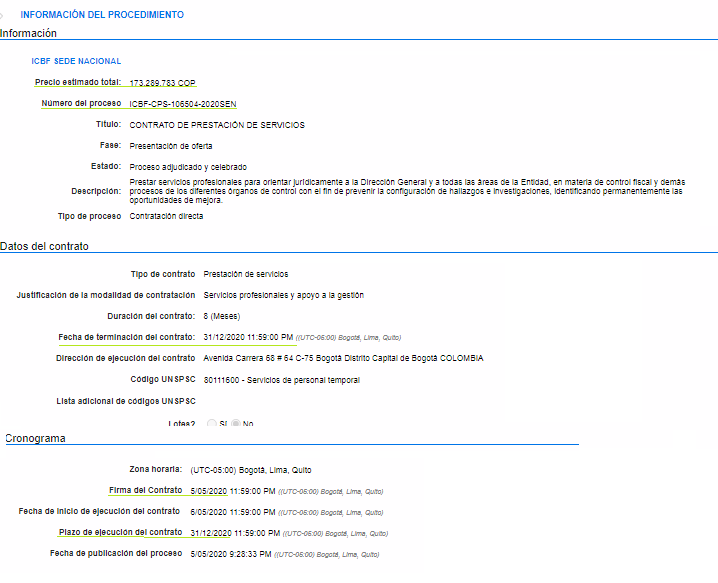Click the Dirección de ejecución del contrato label

coord(125,359)
